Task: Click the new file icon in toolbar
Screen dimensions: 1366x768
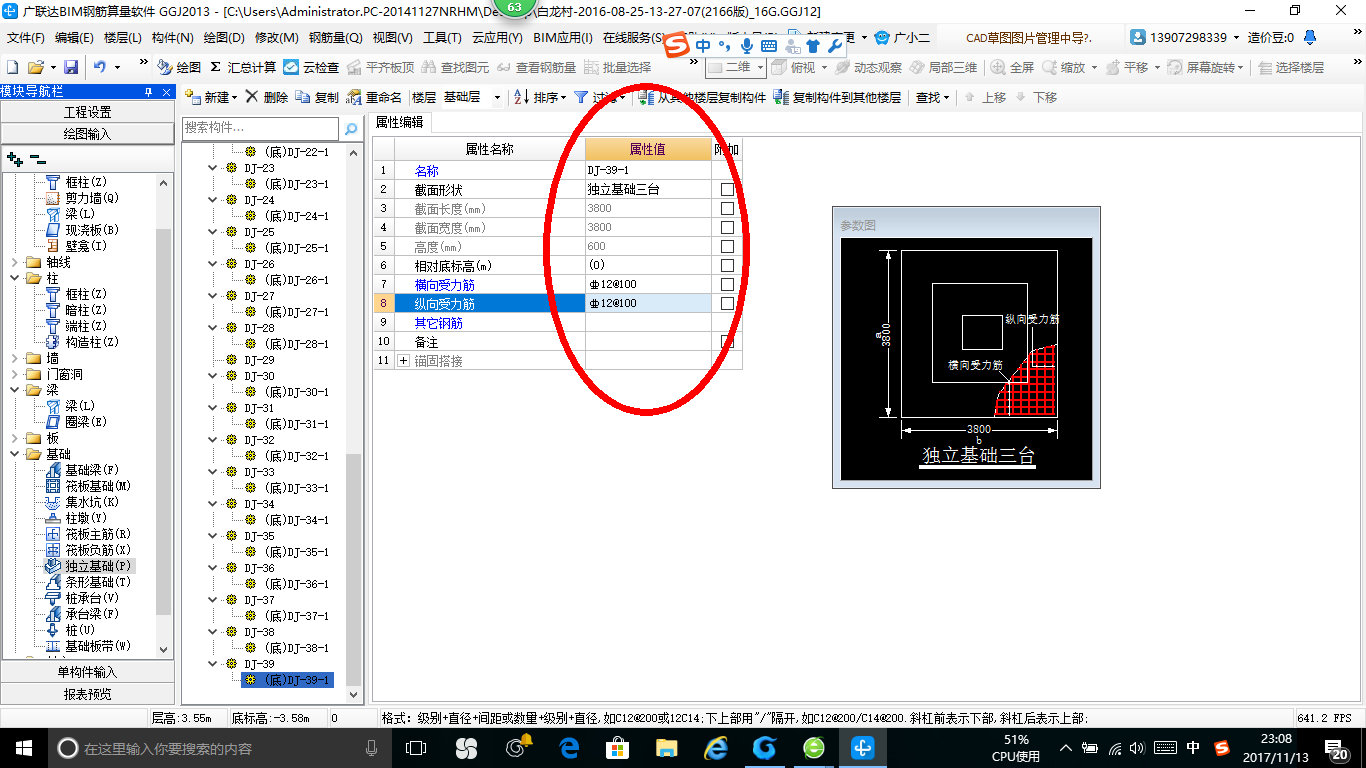Action: point(12,67)
